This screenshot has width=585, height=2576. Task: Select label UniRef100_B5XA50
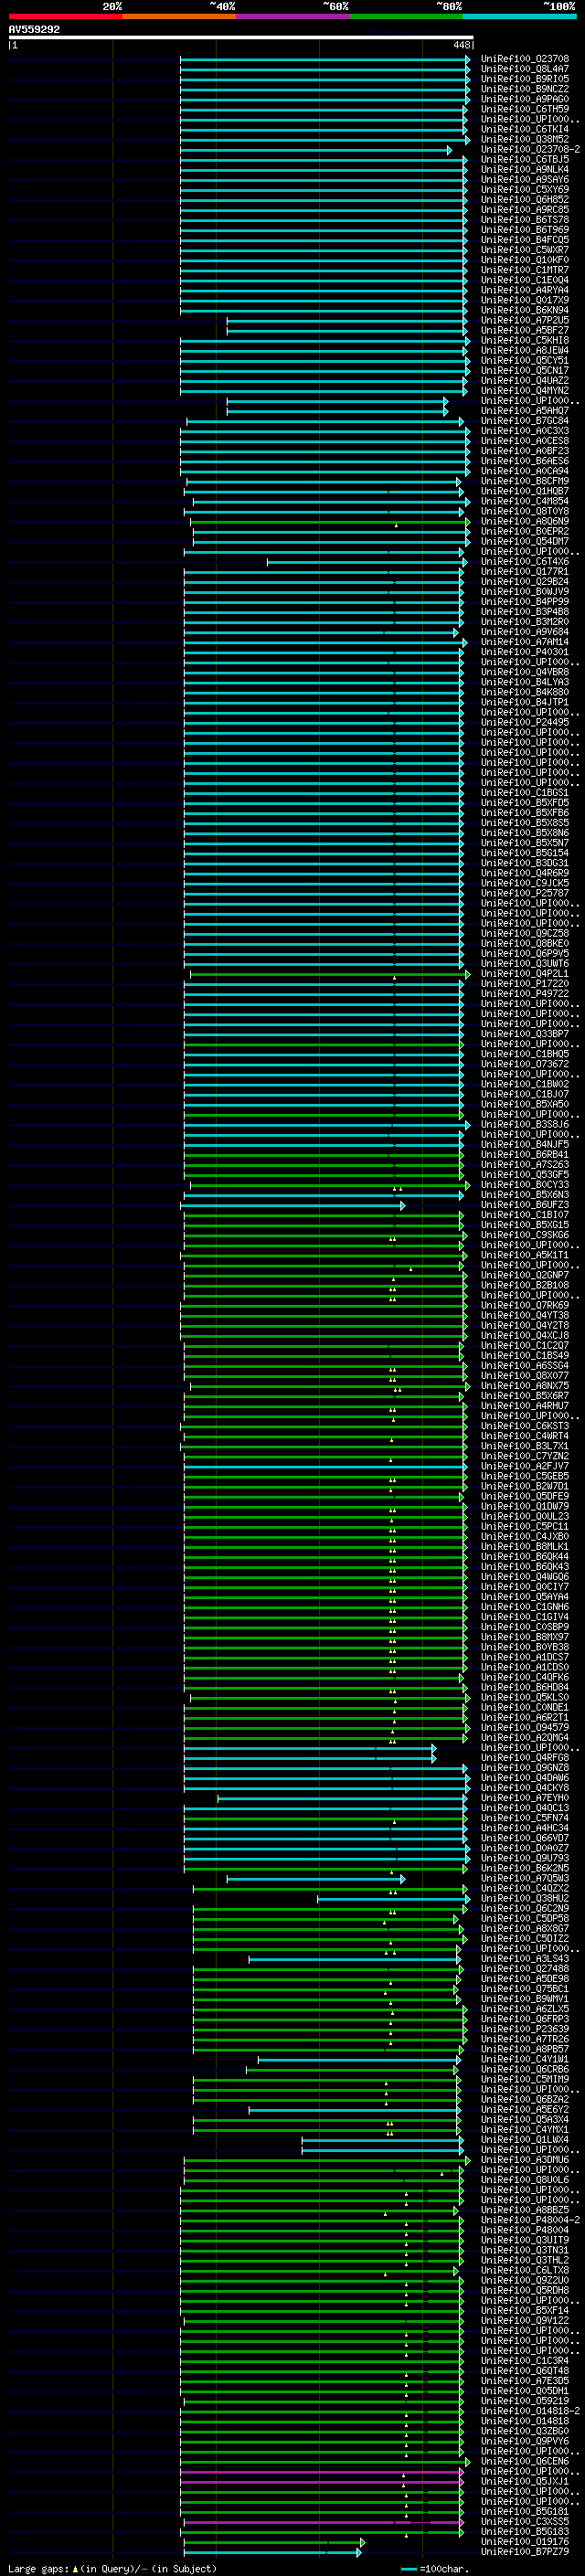click(x=525, y=1104)
